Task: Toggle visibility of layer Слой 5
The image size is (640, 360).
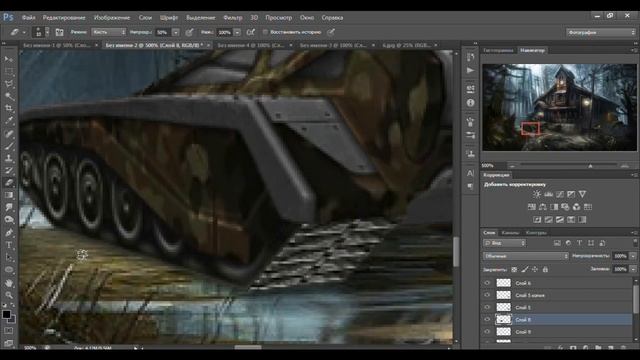Action: 487,307
